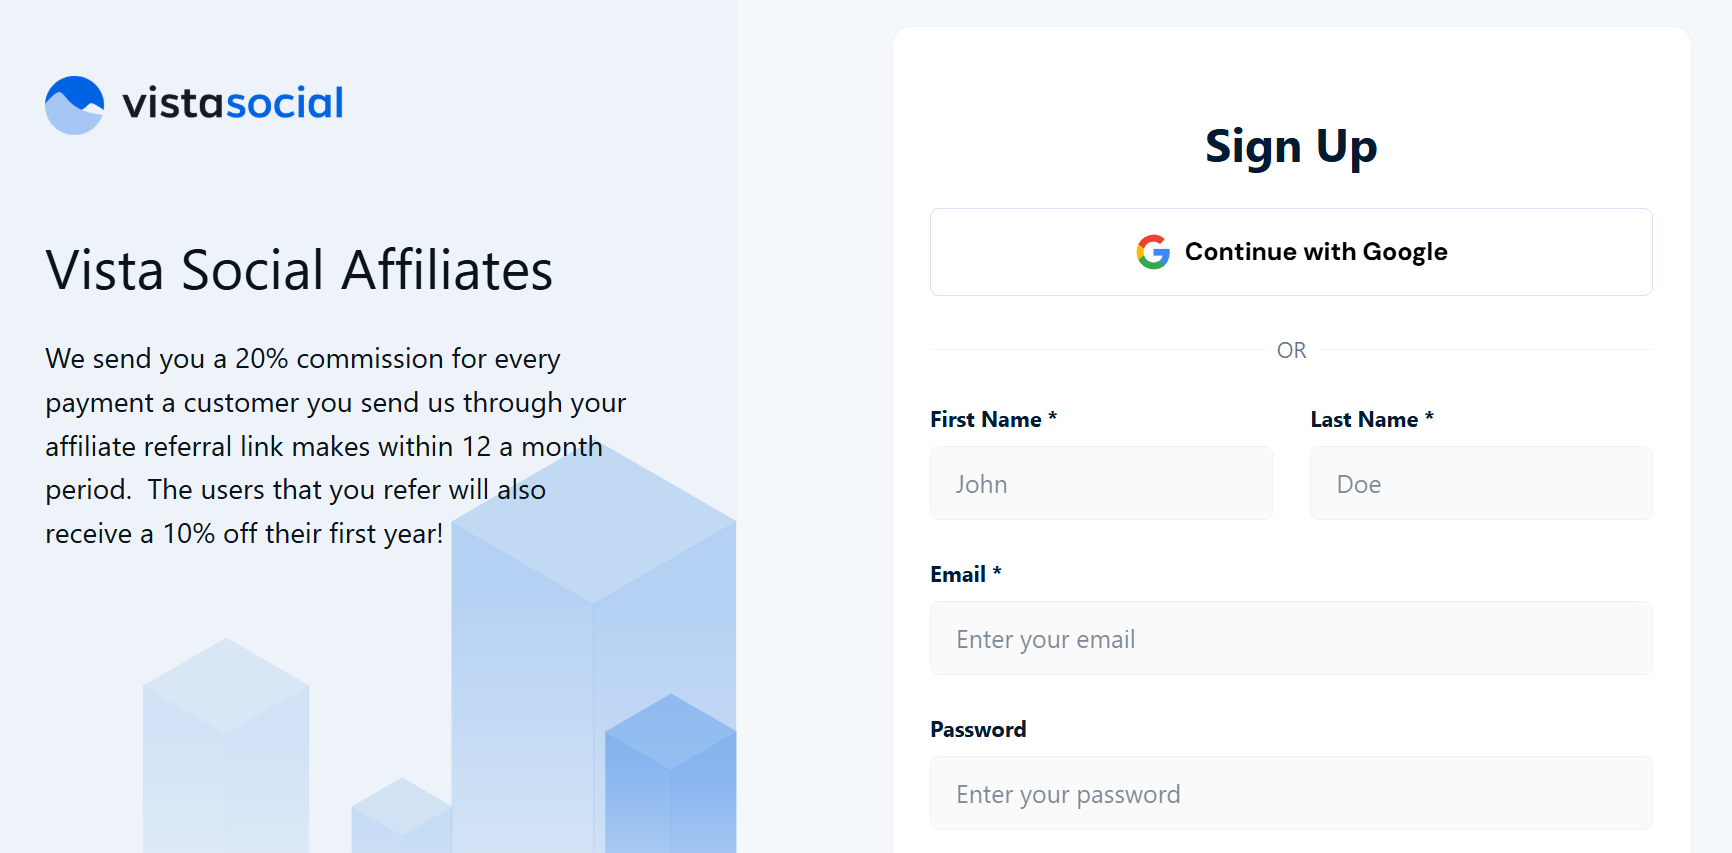Image resolution: width=1732 pixels, height=853 pixels.
Task: Click the OR divider text
Action: click(1291, 351)
